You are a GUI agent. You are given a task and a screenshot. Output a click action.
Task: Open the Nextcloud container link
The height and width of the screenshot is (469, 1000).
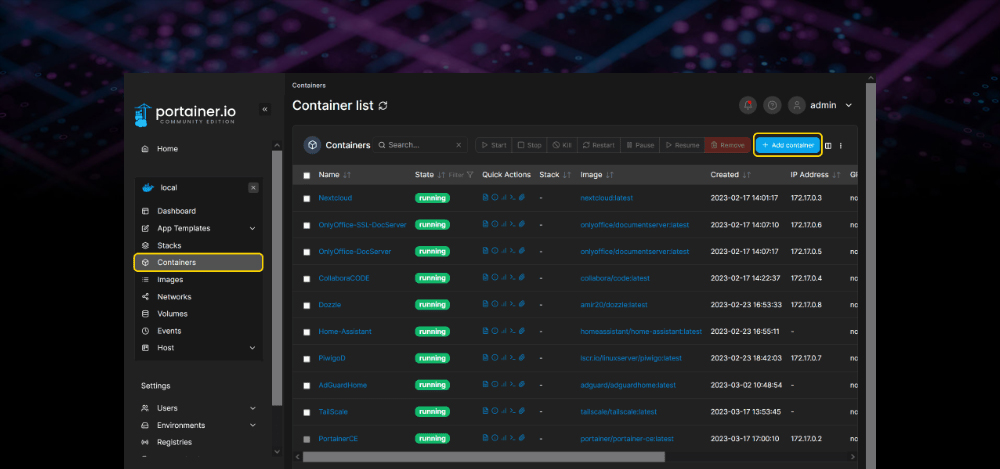[x=335, y=198]
